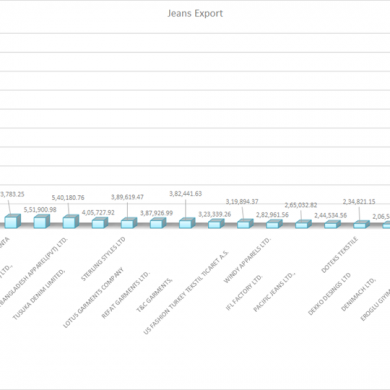Click the bar labeled 5,51,900.98

click(x=42, y=221)
